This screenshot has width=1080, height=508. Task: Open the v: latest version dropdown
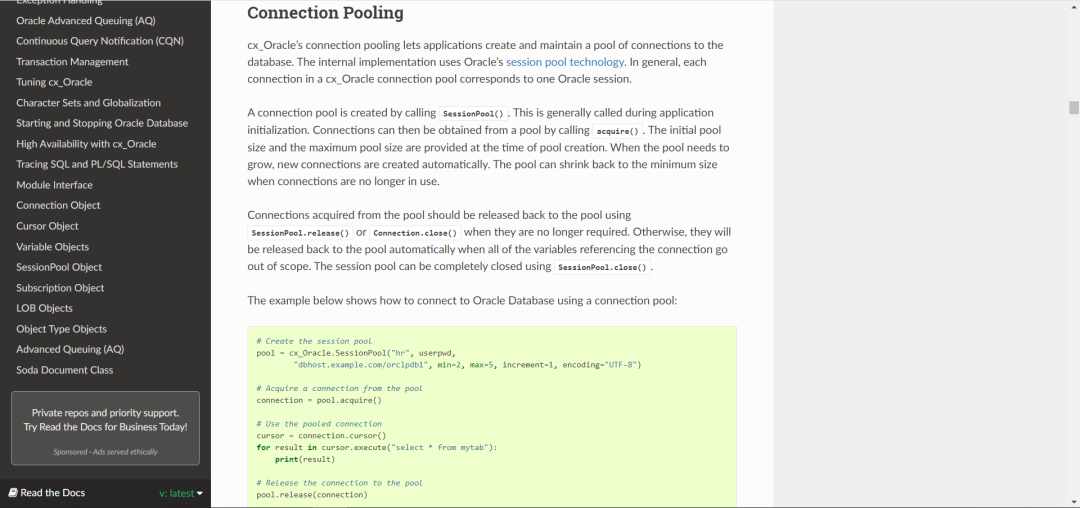pyautogui.click(x=181, y=493)
